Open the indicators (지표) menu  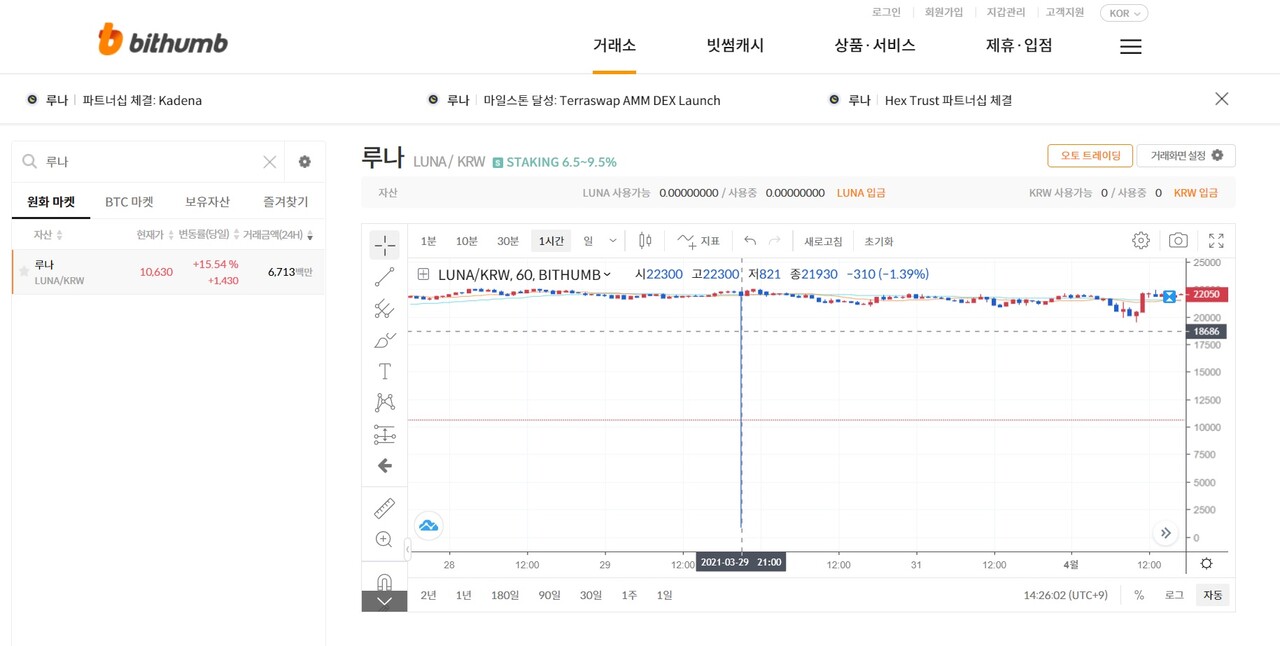point(698,241)
